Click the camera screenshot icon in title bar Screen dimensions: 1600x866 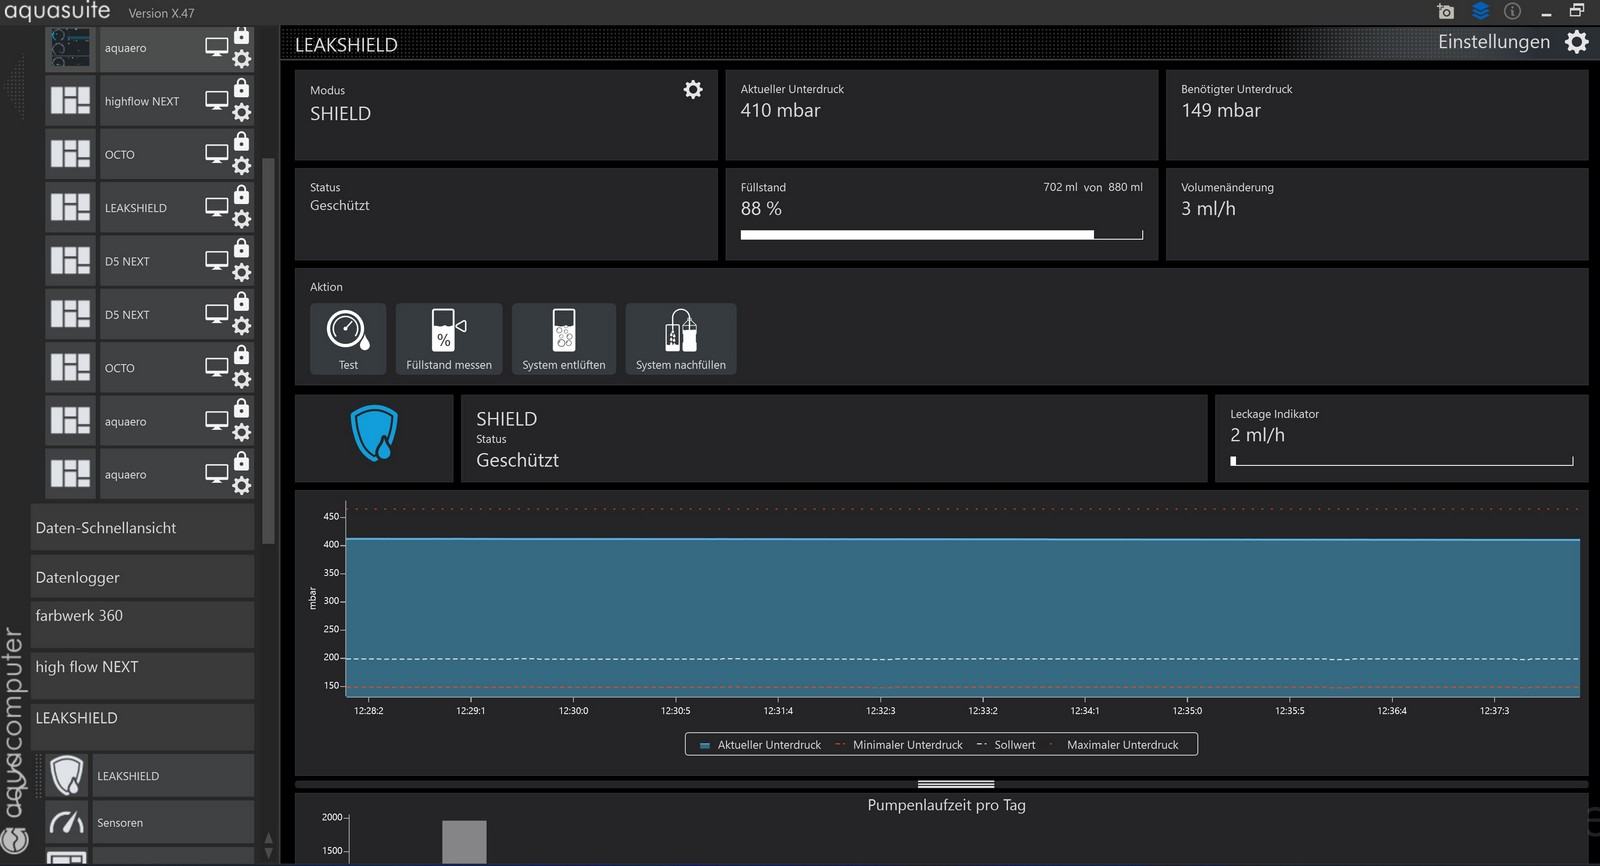(1445, 11)
